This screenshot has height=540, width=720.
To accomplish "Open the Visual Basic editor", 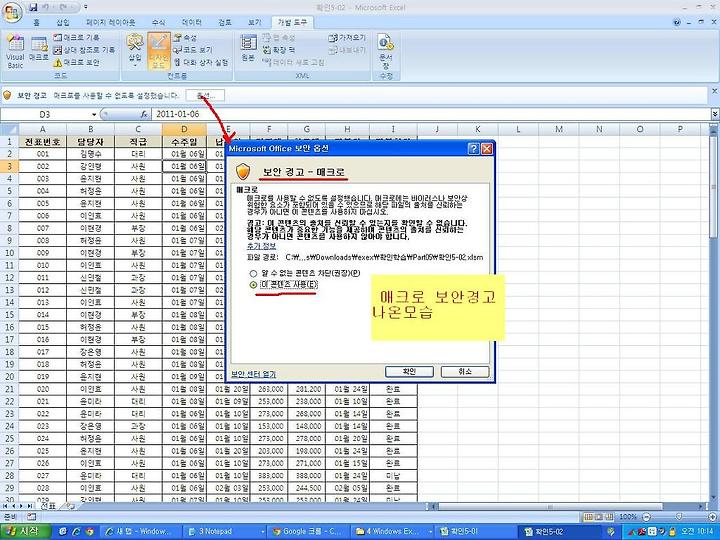I will [x=15, y=52].
